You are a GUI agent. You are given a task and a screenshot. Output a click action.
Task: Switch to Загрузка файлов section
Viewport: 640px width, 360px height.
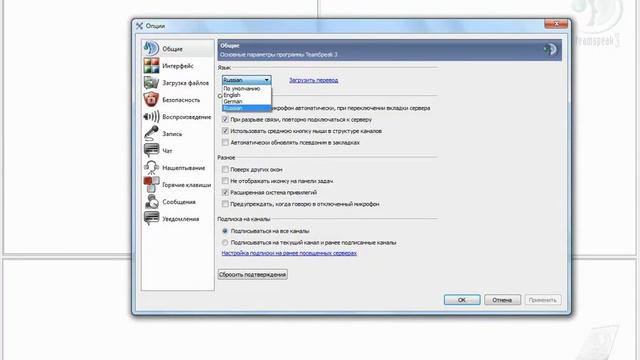click(185, 83)
